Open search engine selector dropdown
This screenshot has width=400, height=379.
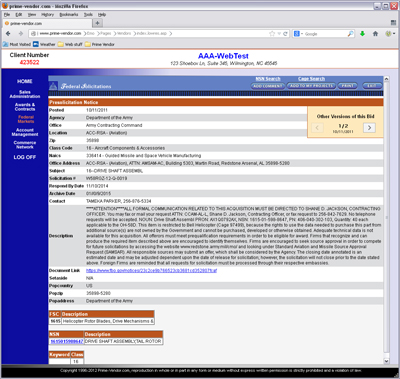(298, 34)
